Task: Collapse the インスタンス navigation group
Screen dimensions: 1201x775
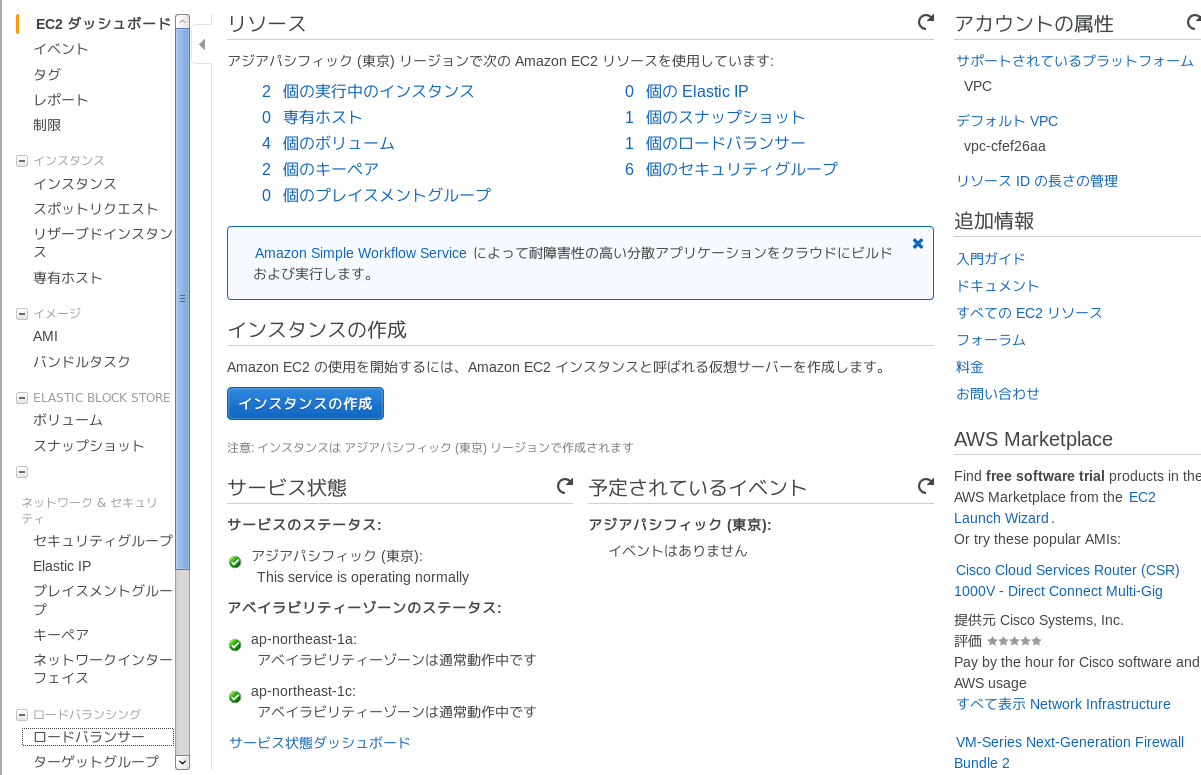Action: pyautogui.click(x=22, y=161)
